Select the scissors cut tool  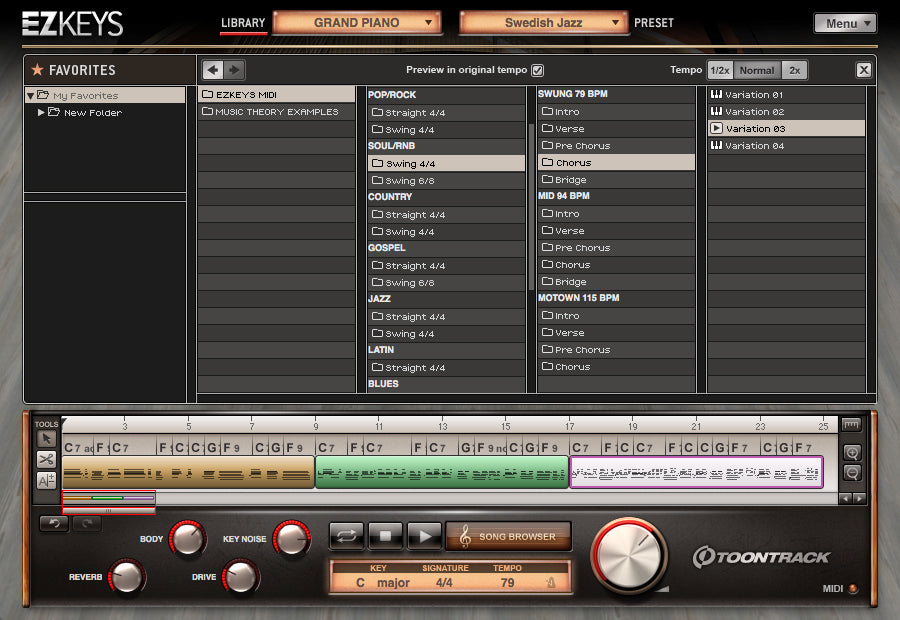tap(47, 460)
